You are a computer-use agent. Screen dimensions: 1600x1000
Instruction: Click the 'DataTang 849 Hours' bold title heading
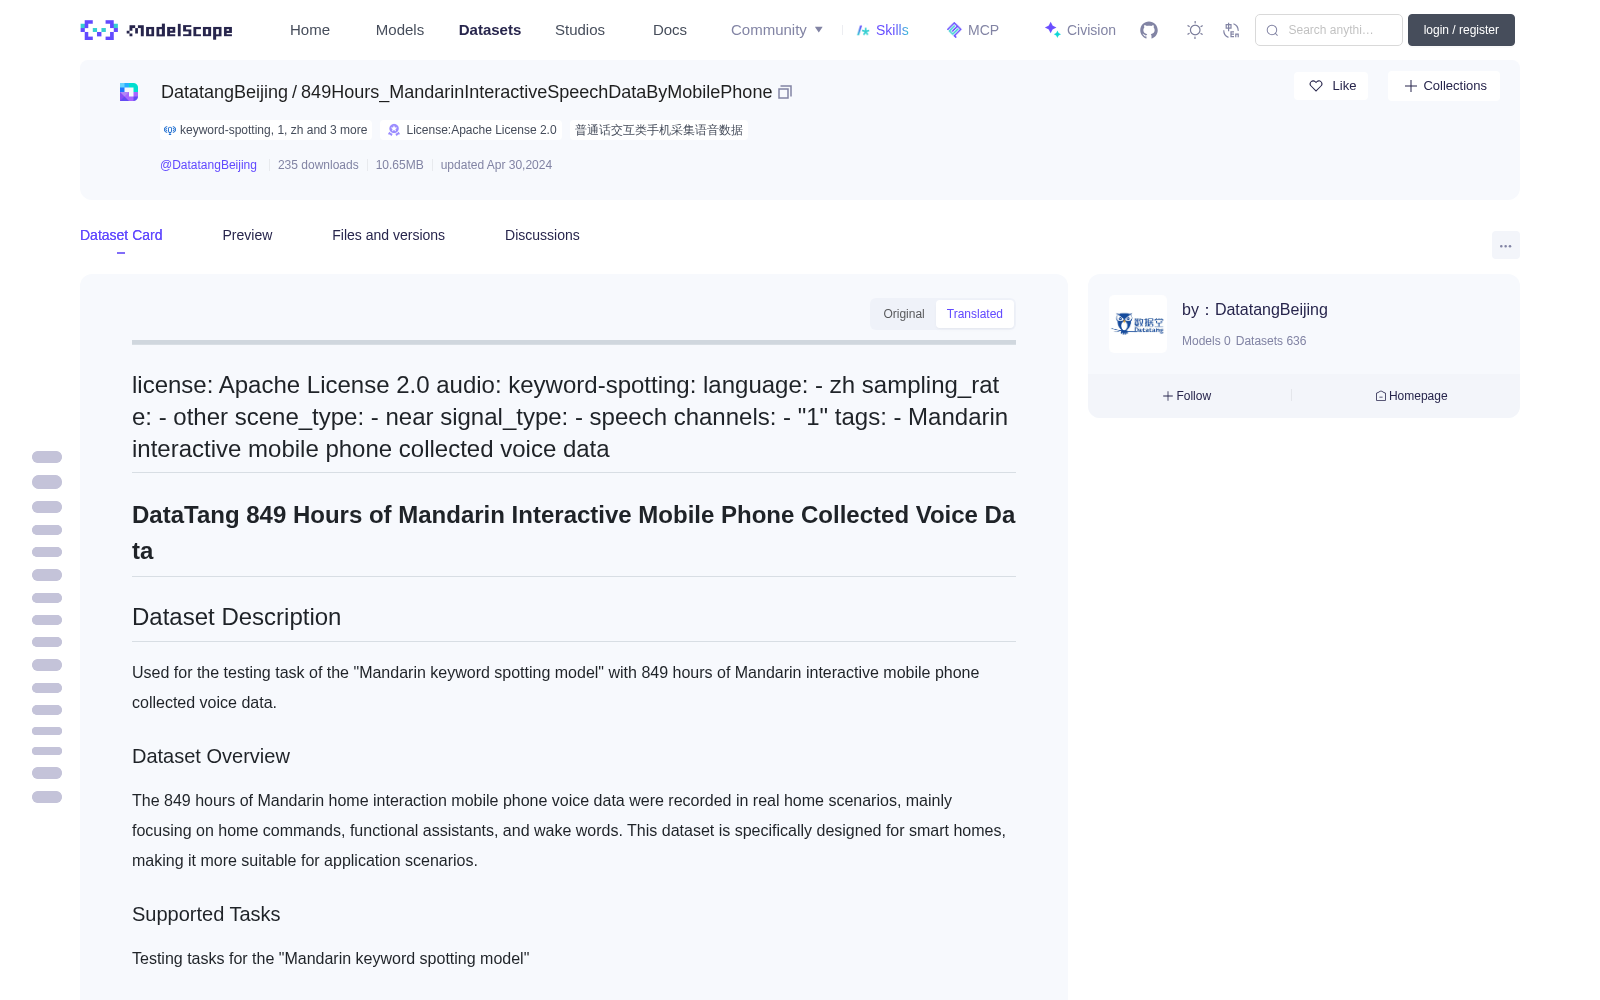click(574, 533)
